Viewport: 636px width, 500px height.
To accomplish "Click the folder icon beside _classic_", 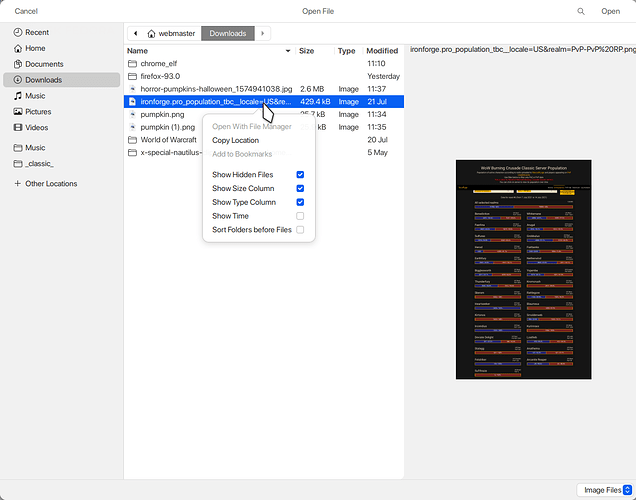I will [x=17, y=163].
